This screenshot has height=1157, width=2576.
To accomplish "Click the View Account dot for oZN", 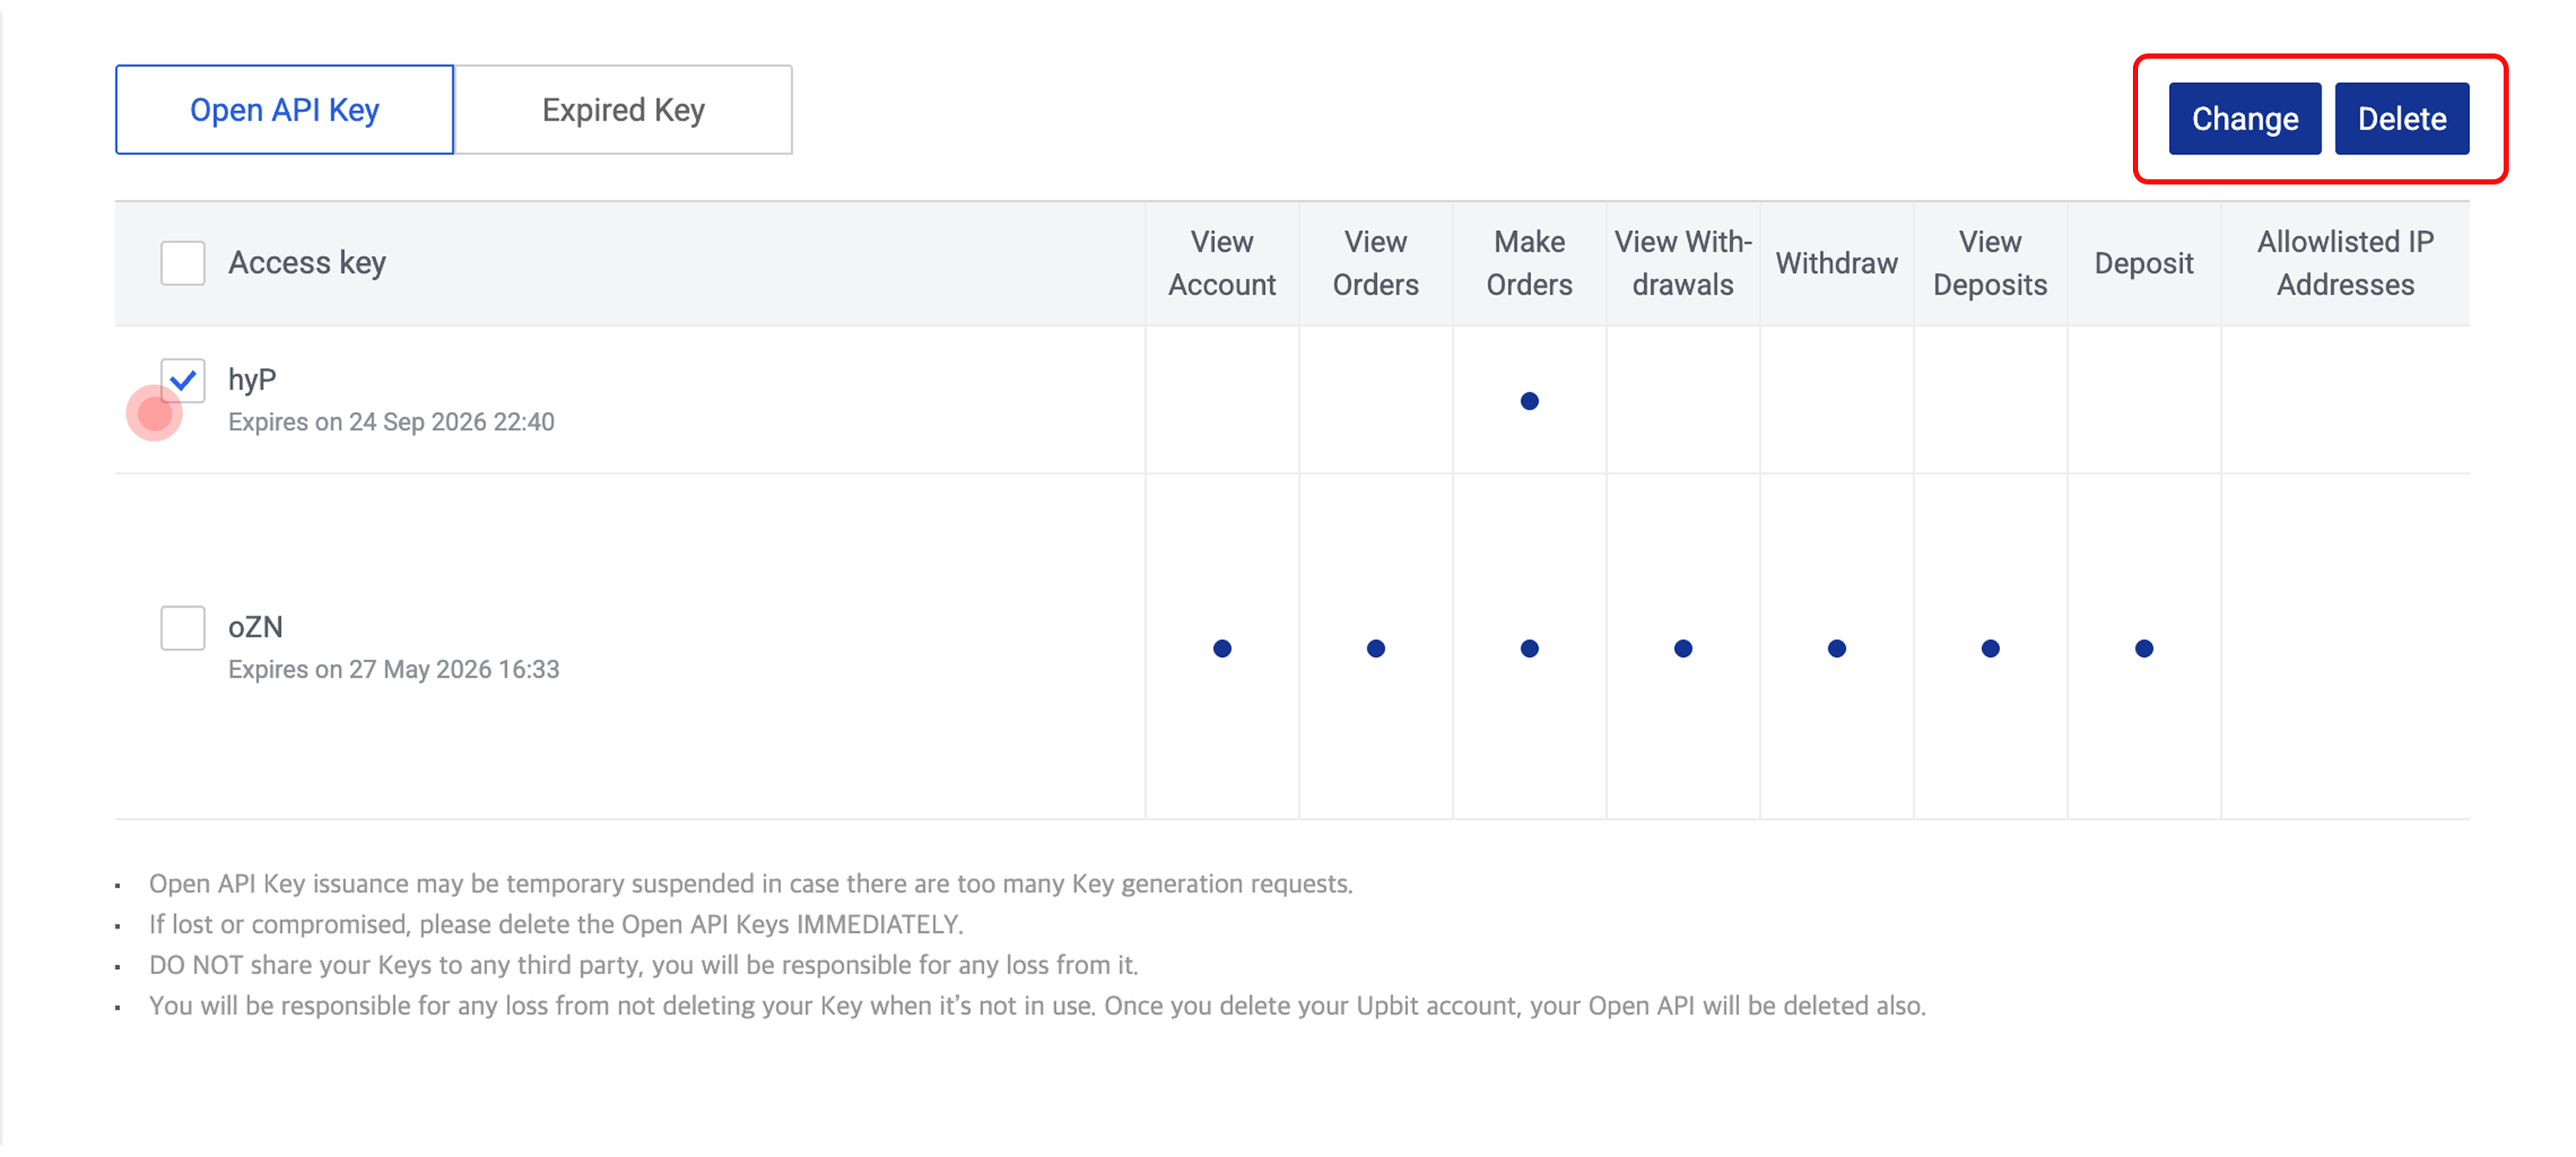I will [1222, 648].
